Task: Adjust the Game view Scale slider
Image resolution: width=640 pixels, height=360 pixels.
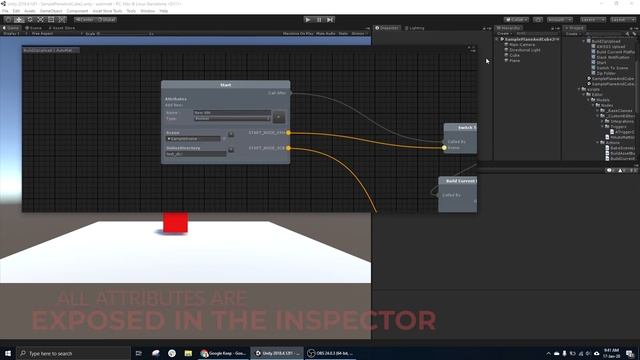Action: [x=124, y=33]
